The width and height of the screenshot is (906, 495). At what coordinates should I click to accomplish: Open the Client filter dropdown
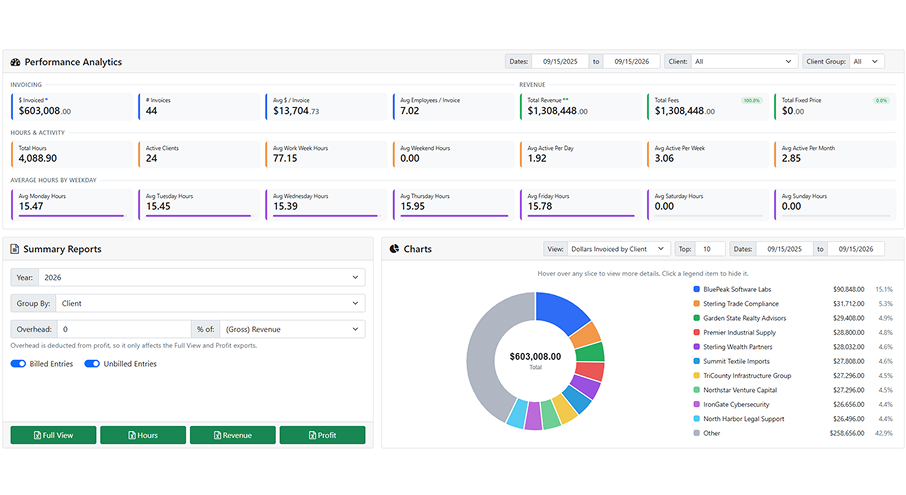pos(744,61)
